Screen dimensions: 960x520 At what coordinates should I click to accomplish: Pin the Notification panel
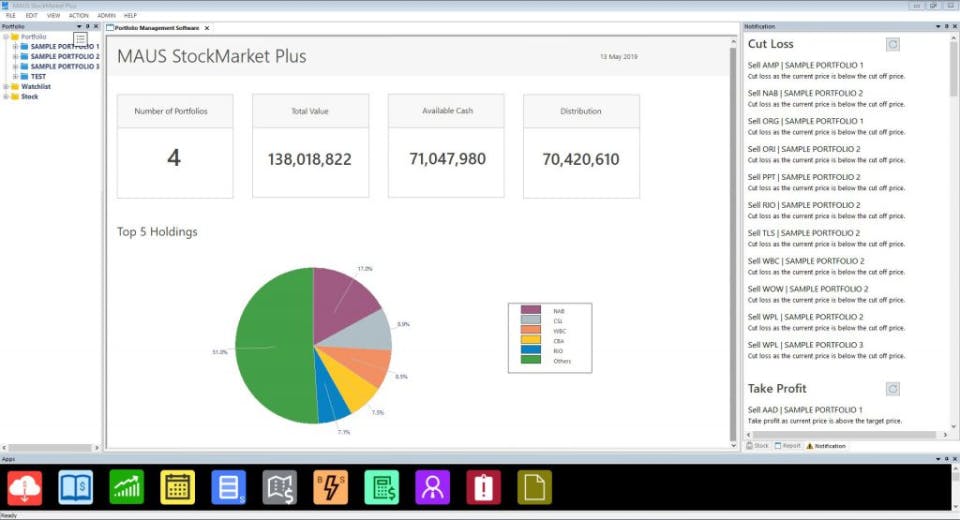(947, 26)
